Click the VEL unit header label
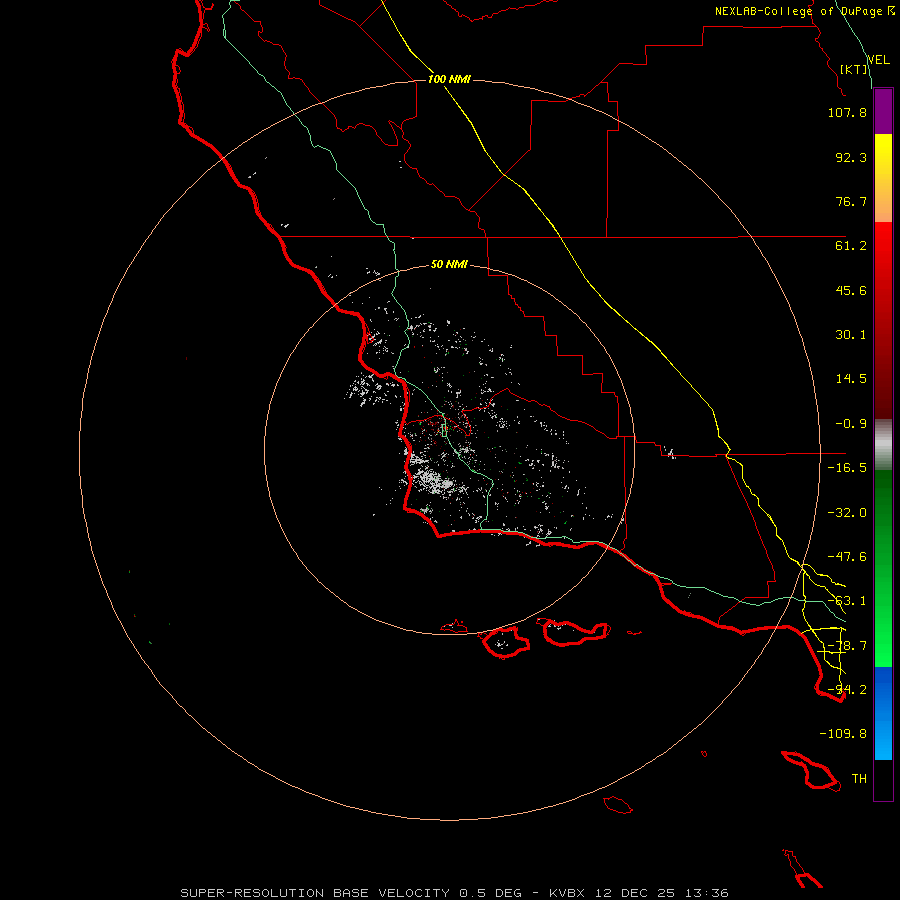The image size is (900, 900). pyautogui.click(x=878, y=60)
